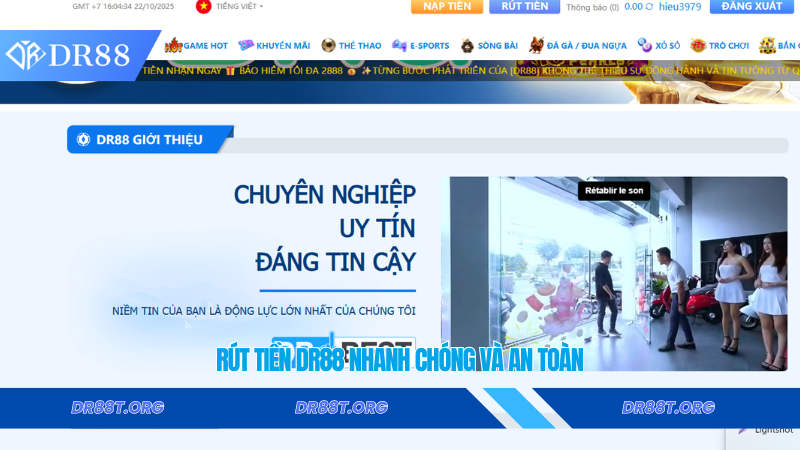Click the Bắn Cá icon at menu end
Screen dimensions: 800x450
(767, 45)
